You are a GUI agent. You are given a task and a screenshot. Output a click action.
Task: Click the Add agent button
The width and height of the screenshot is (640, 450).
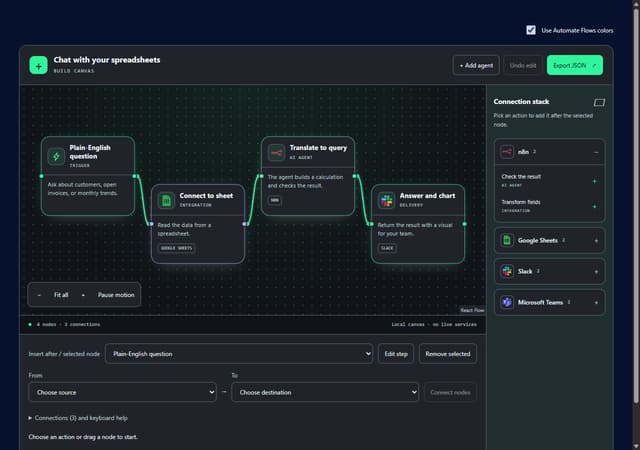pyautogui.click(x=476, y=65)
